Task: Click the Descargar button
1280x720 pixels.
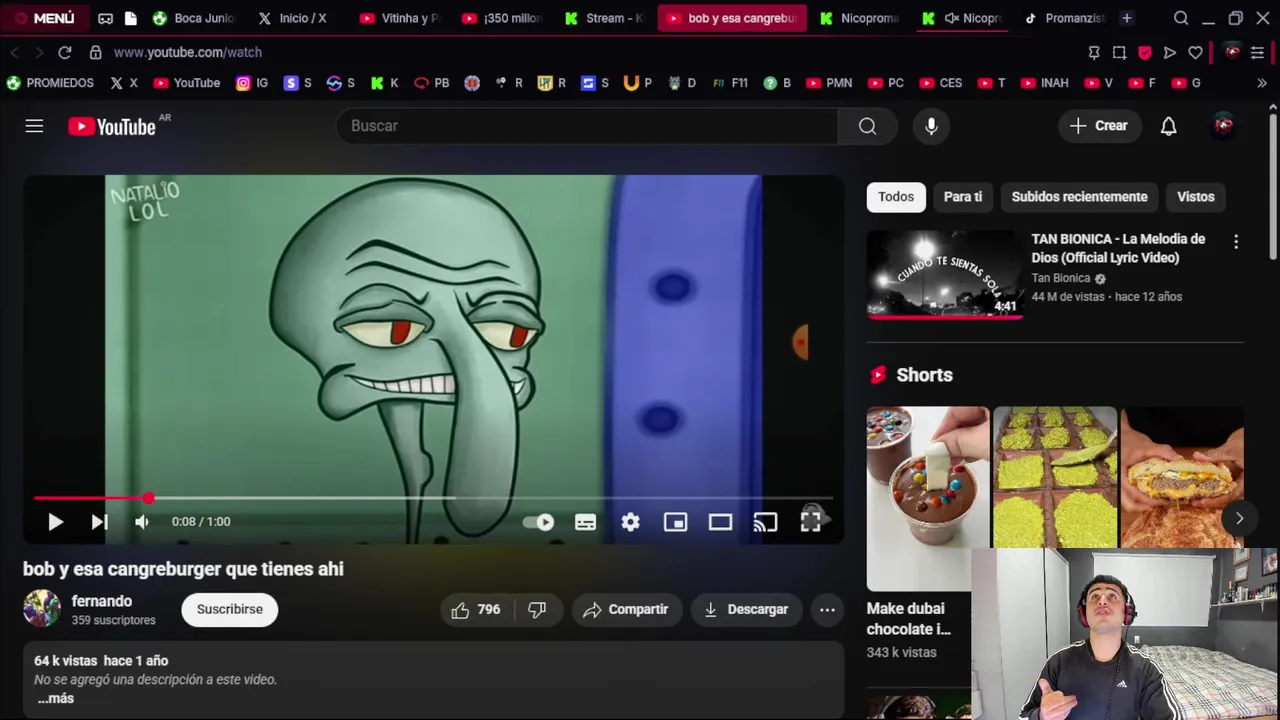Action: pos(746,609)
